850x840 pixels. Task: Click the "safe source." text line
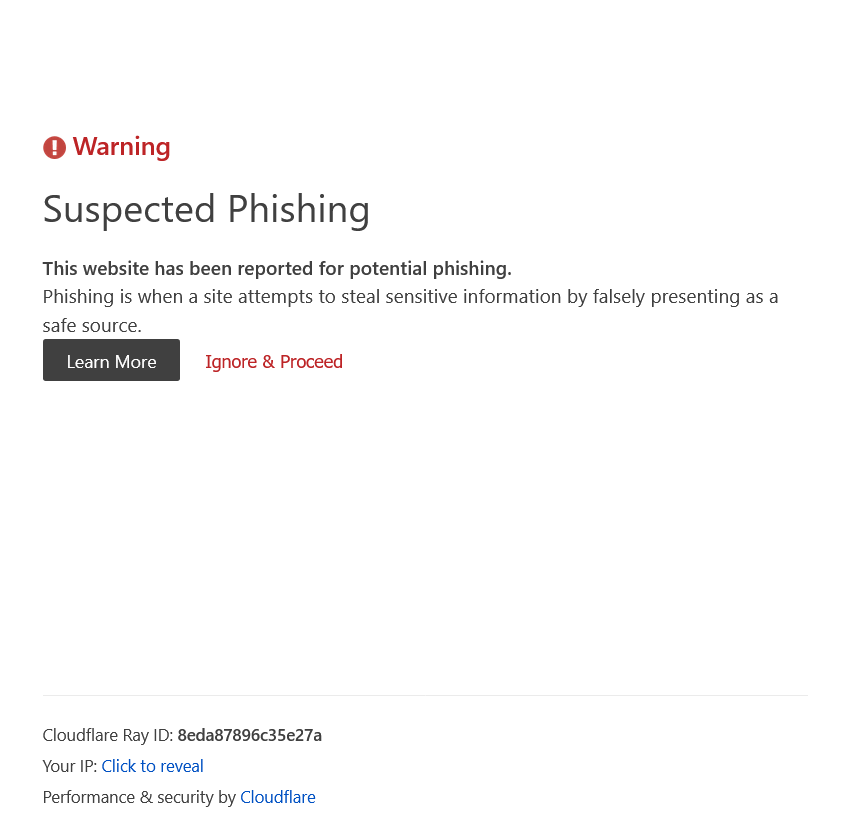click(92, 325)
